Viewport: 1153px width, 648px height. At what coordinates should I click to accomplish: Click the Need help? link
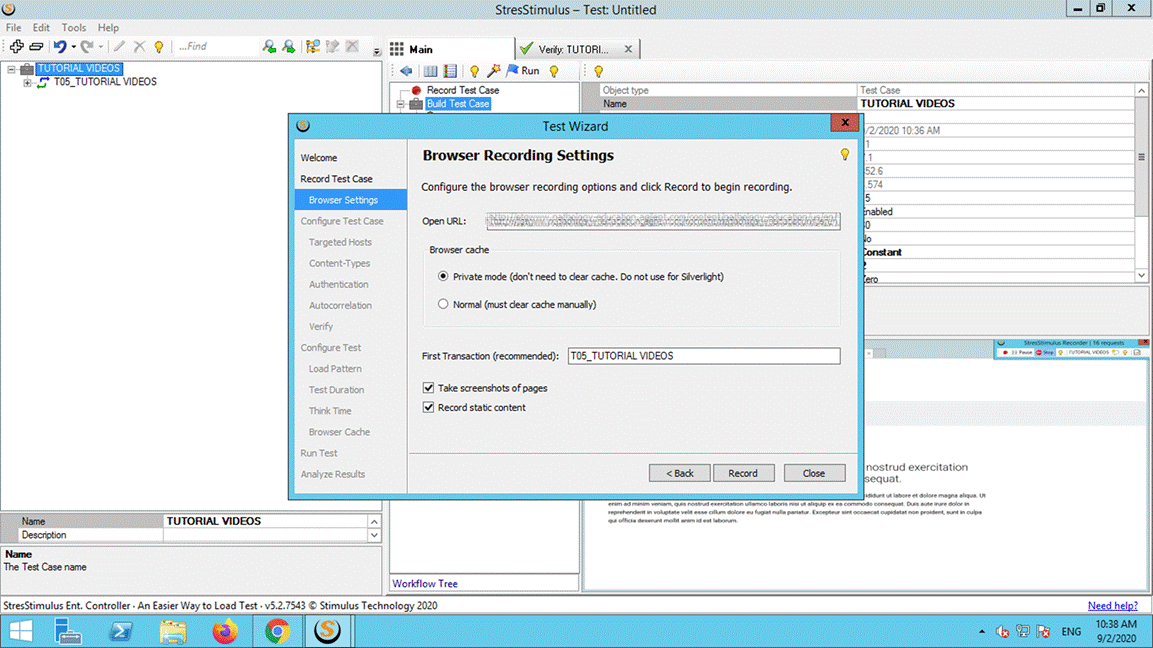1113,605
